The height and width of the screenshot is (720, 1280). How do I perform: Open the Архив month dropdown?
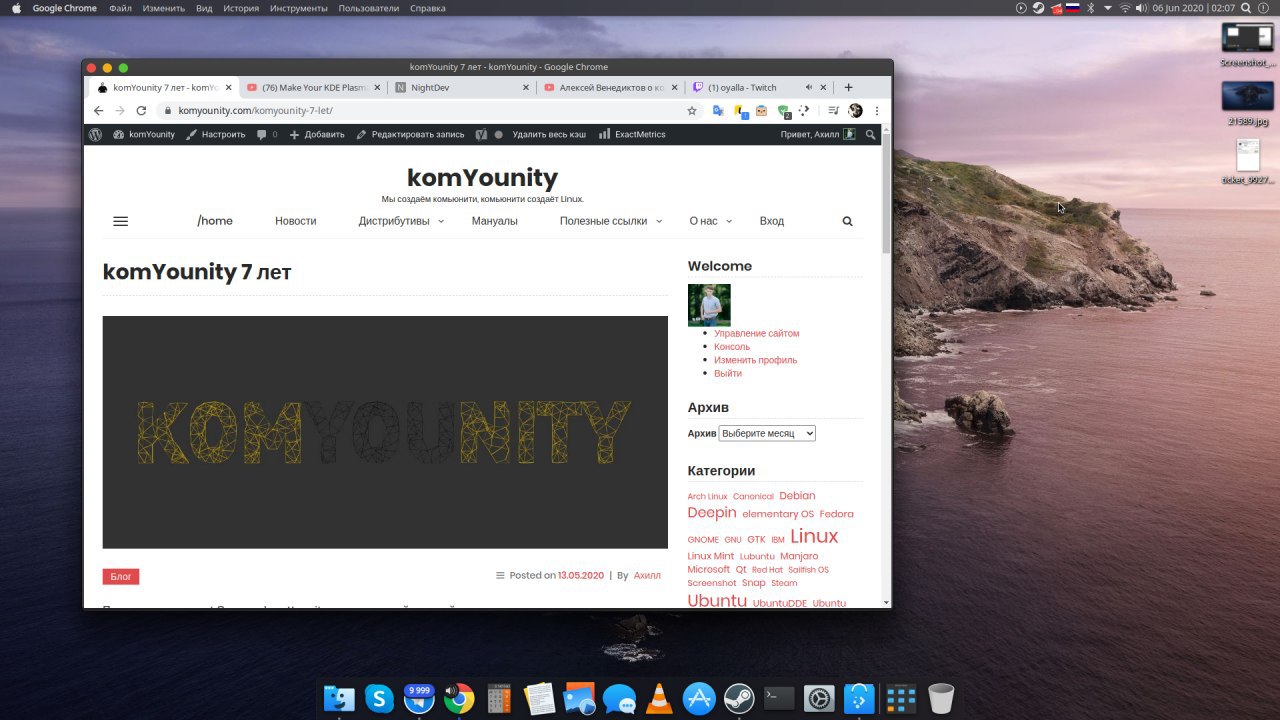coord(767,433)
